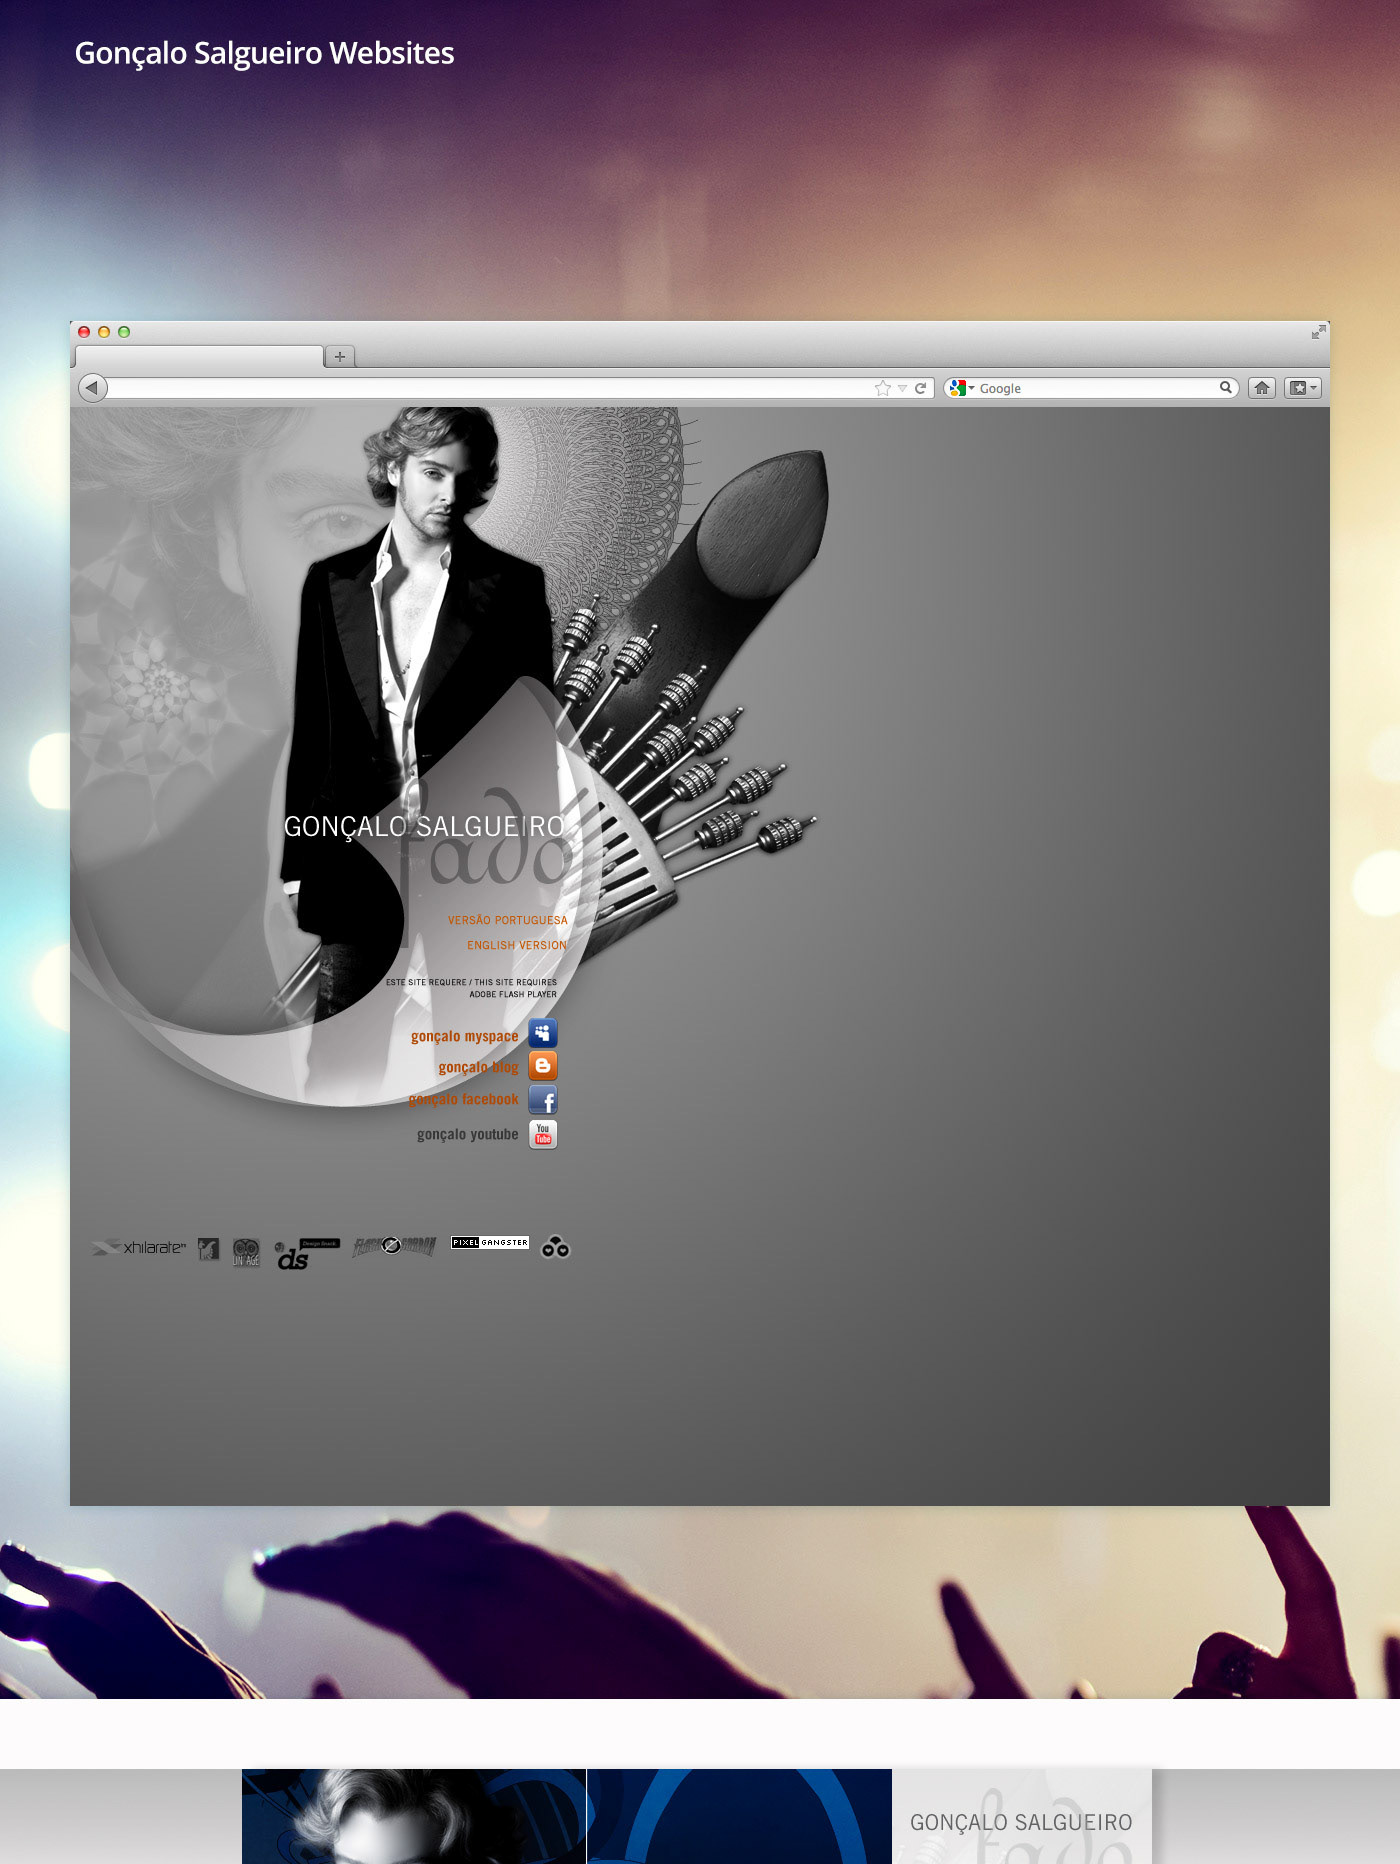Image resolution: width=1400 pixels, height=1864 pixels.
Task: Click the MySpace icon
Action: pos(543,1033)
